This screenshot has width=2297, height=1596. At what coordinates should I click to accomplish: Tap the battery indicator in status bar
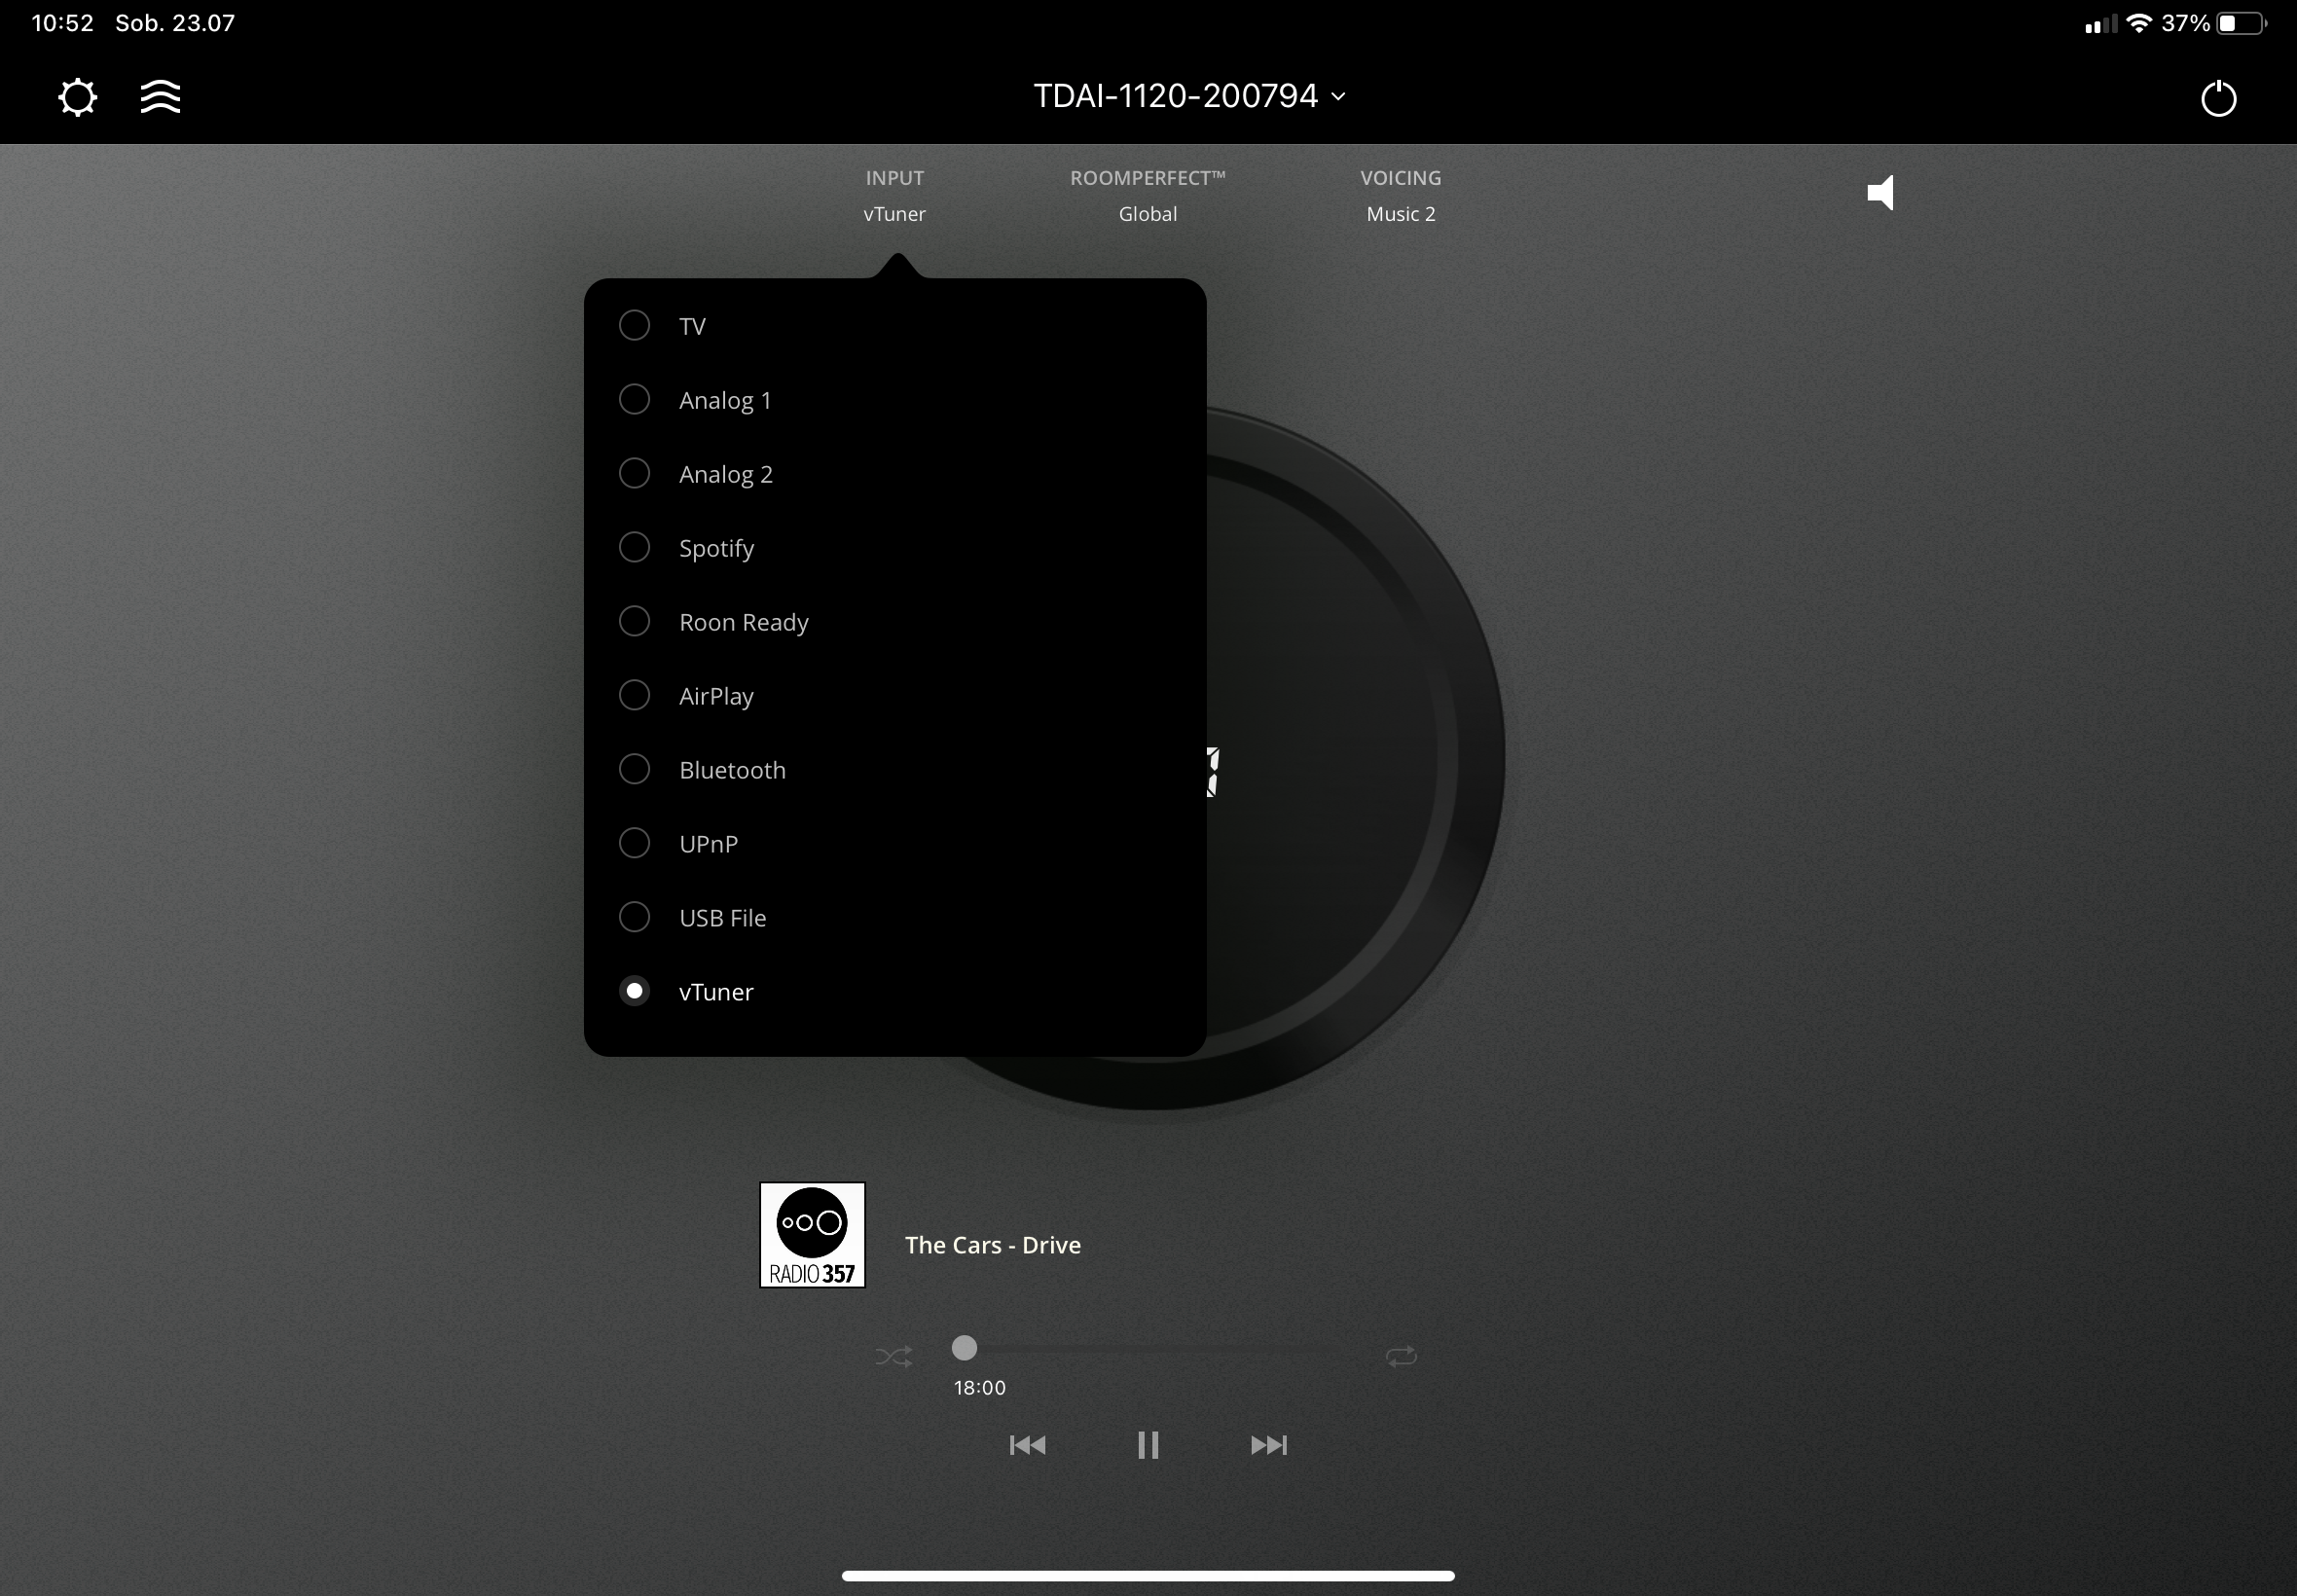point(2240,23)
